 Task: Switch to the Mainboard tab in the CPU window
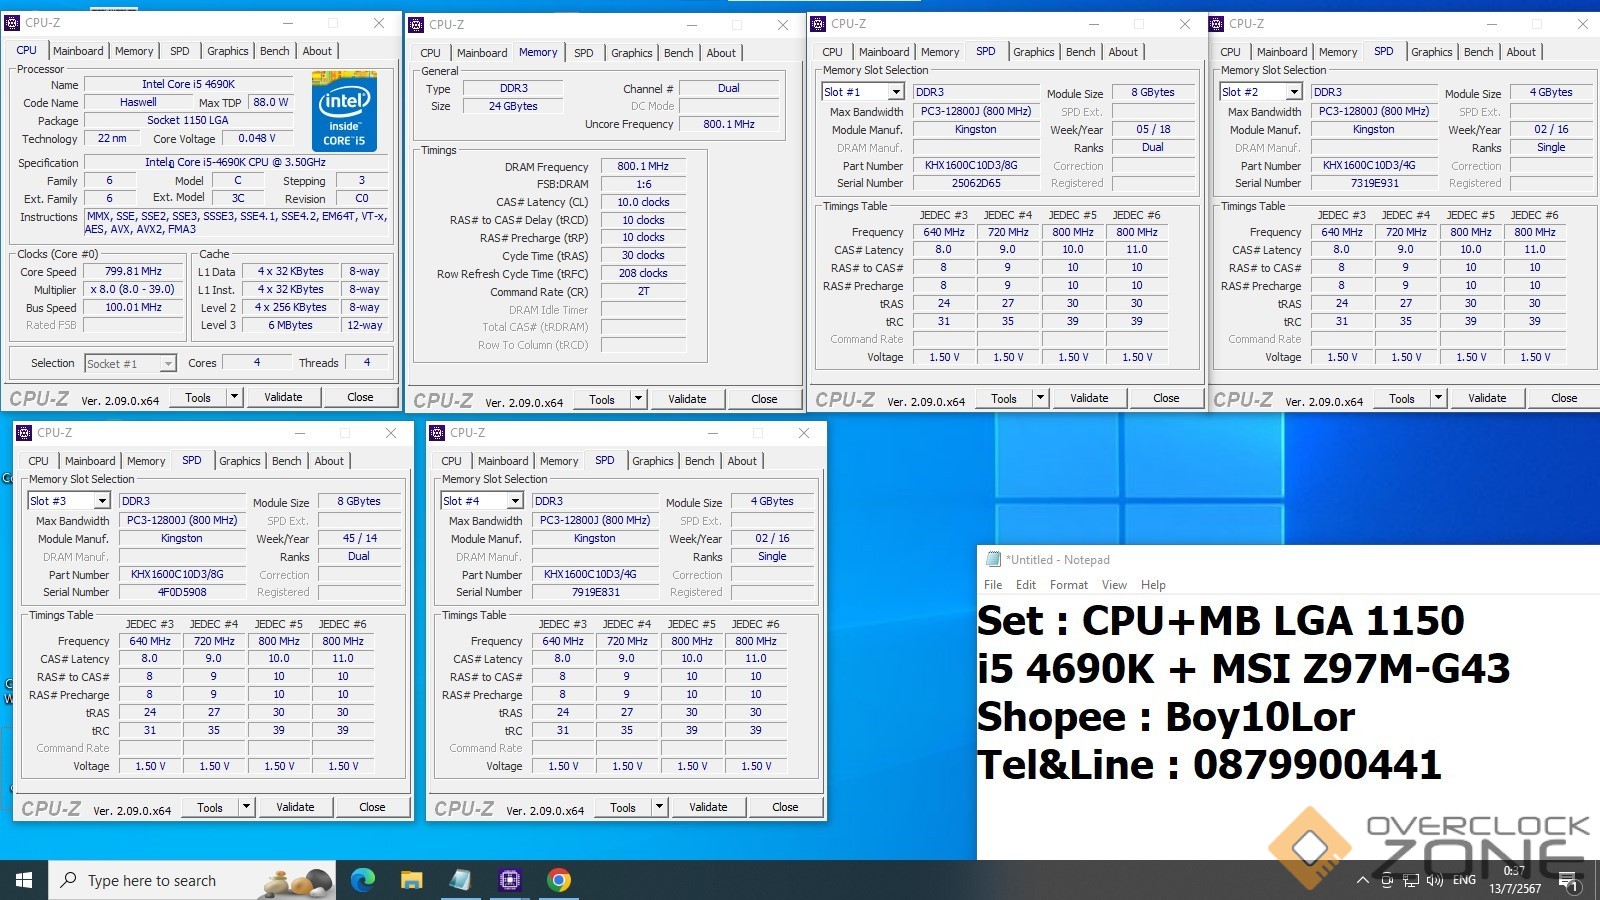pos(78,51)
